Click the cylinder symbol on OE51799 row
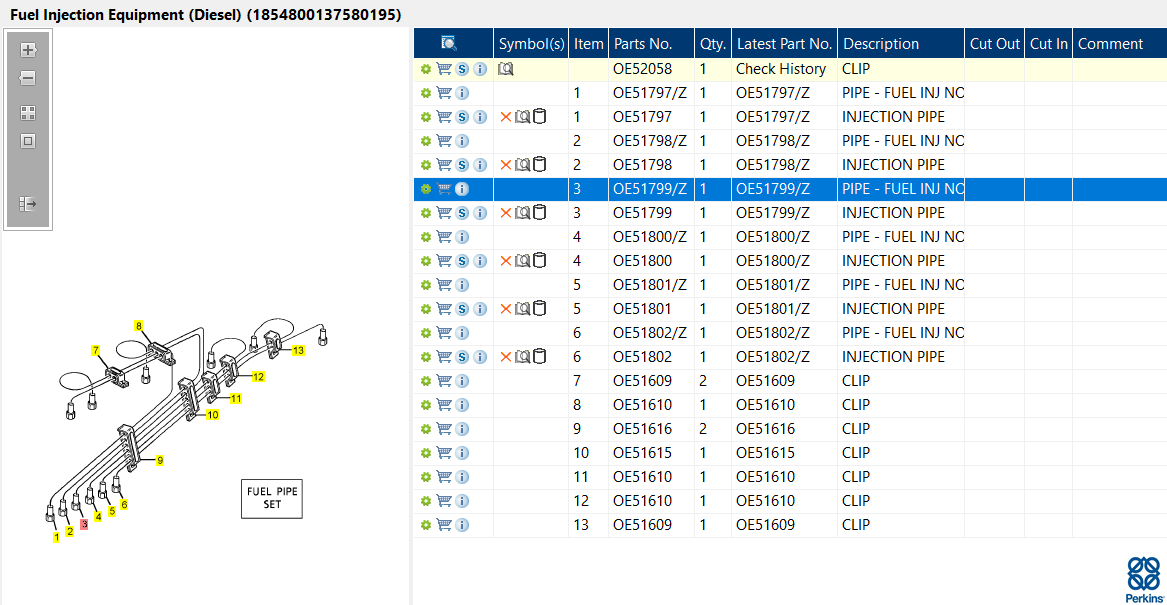This screenshot has width=1167, height=605. [x=540, y=213]
